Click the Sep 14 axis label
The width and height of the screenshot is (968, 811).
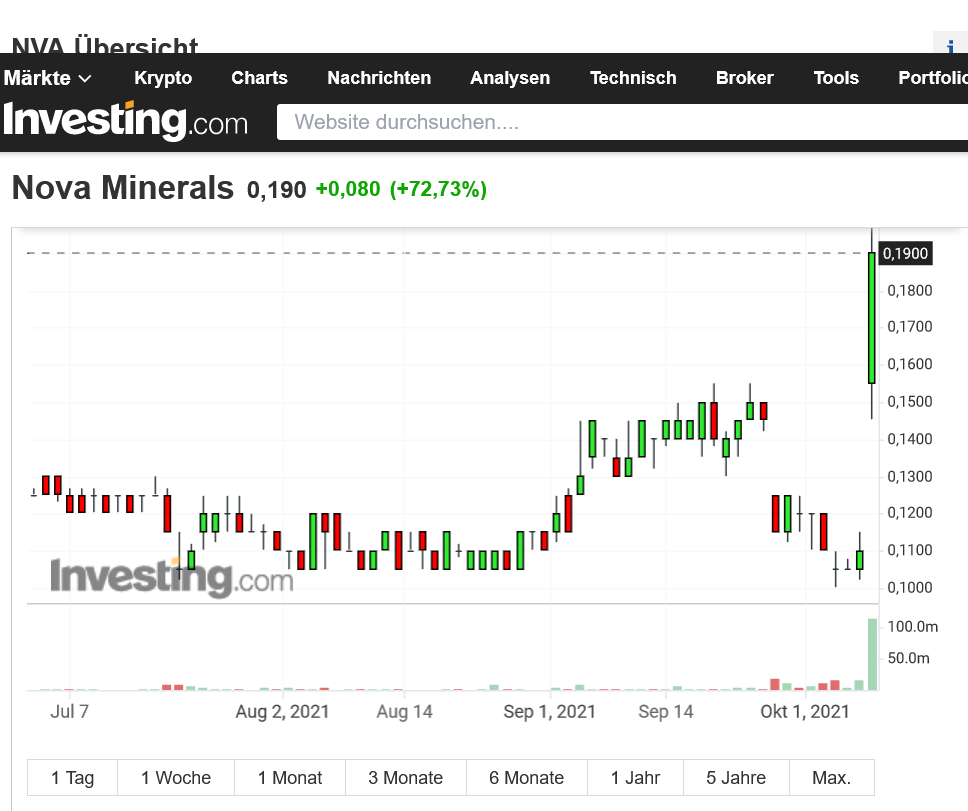[666, 712]
